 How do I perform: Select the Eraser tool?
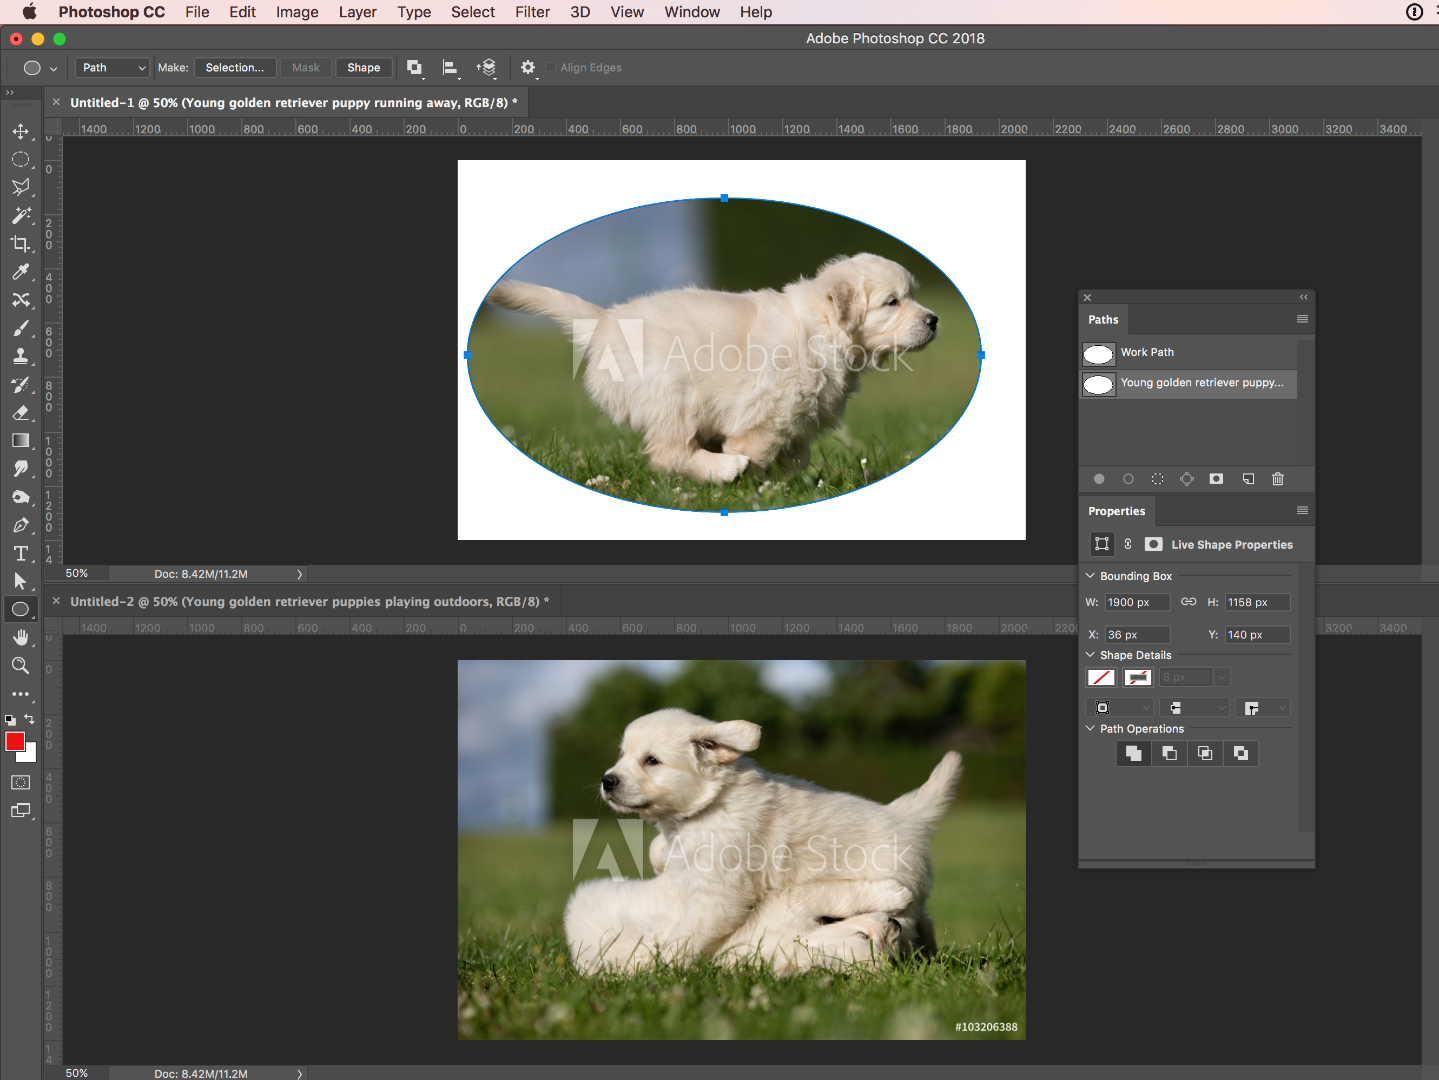[20, 412]
